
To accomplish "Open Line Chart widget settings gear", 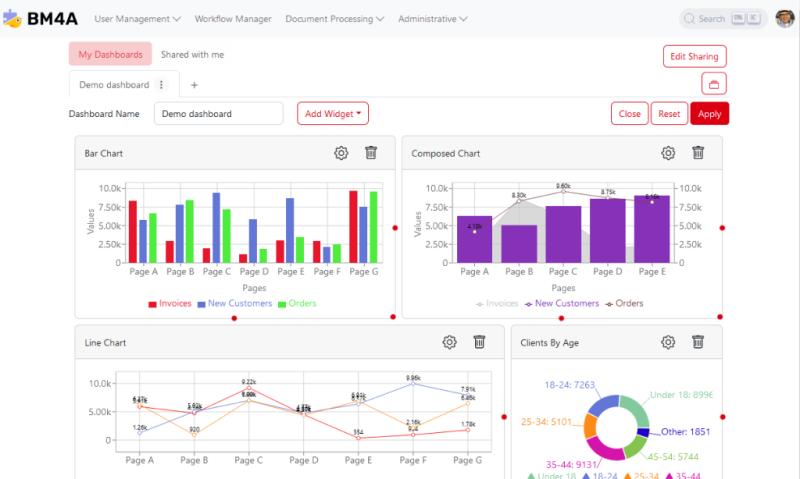I will [x=449, y=342].
